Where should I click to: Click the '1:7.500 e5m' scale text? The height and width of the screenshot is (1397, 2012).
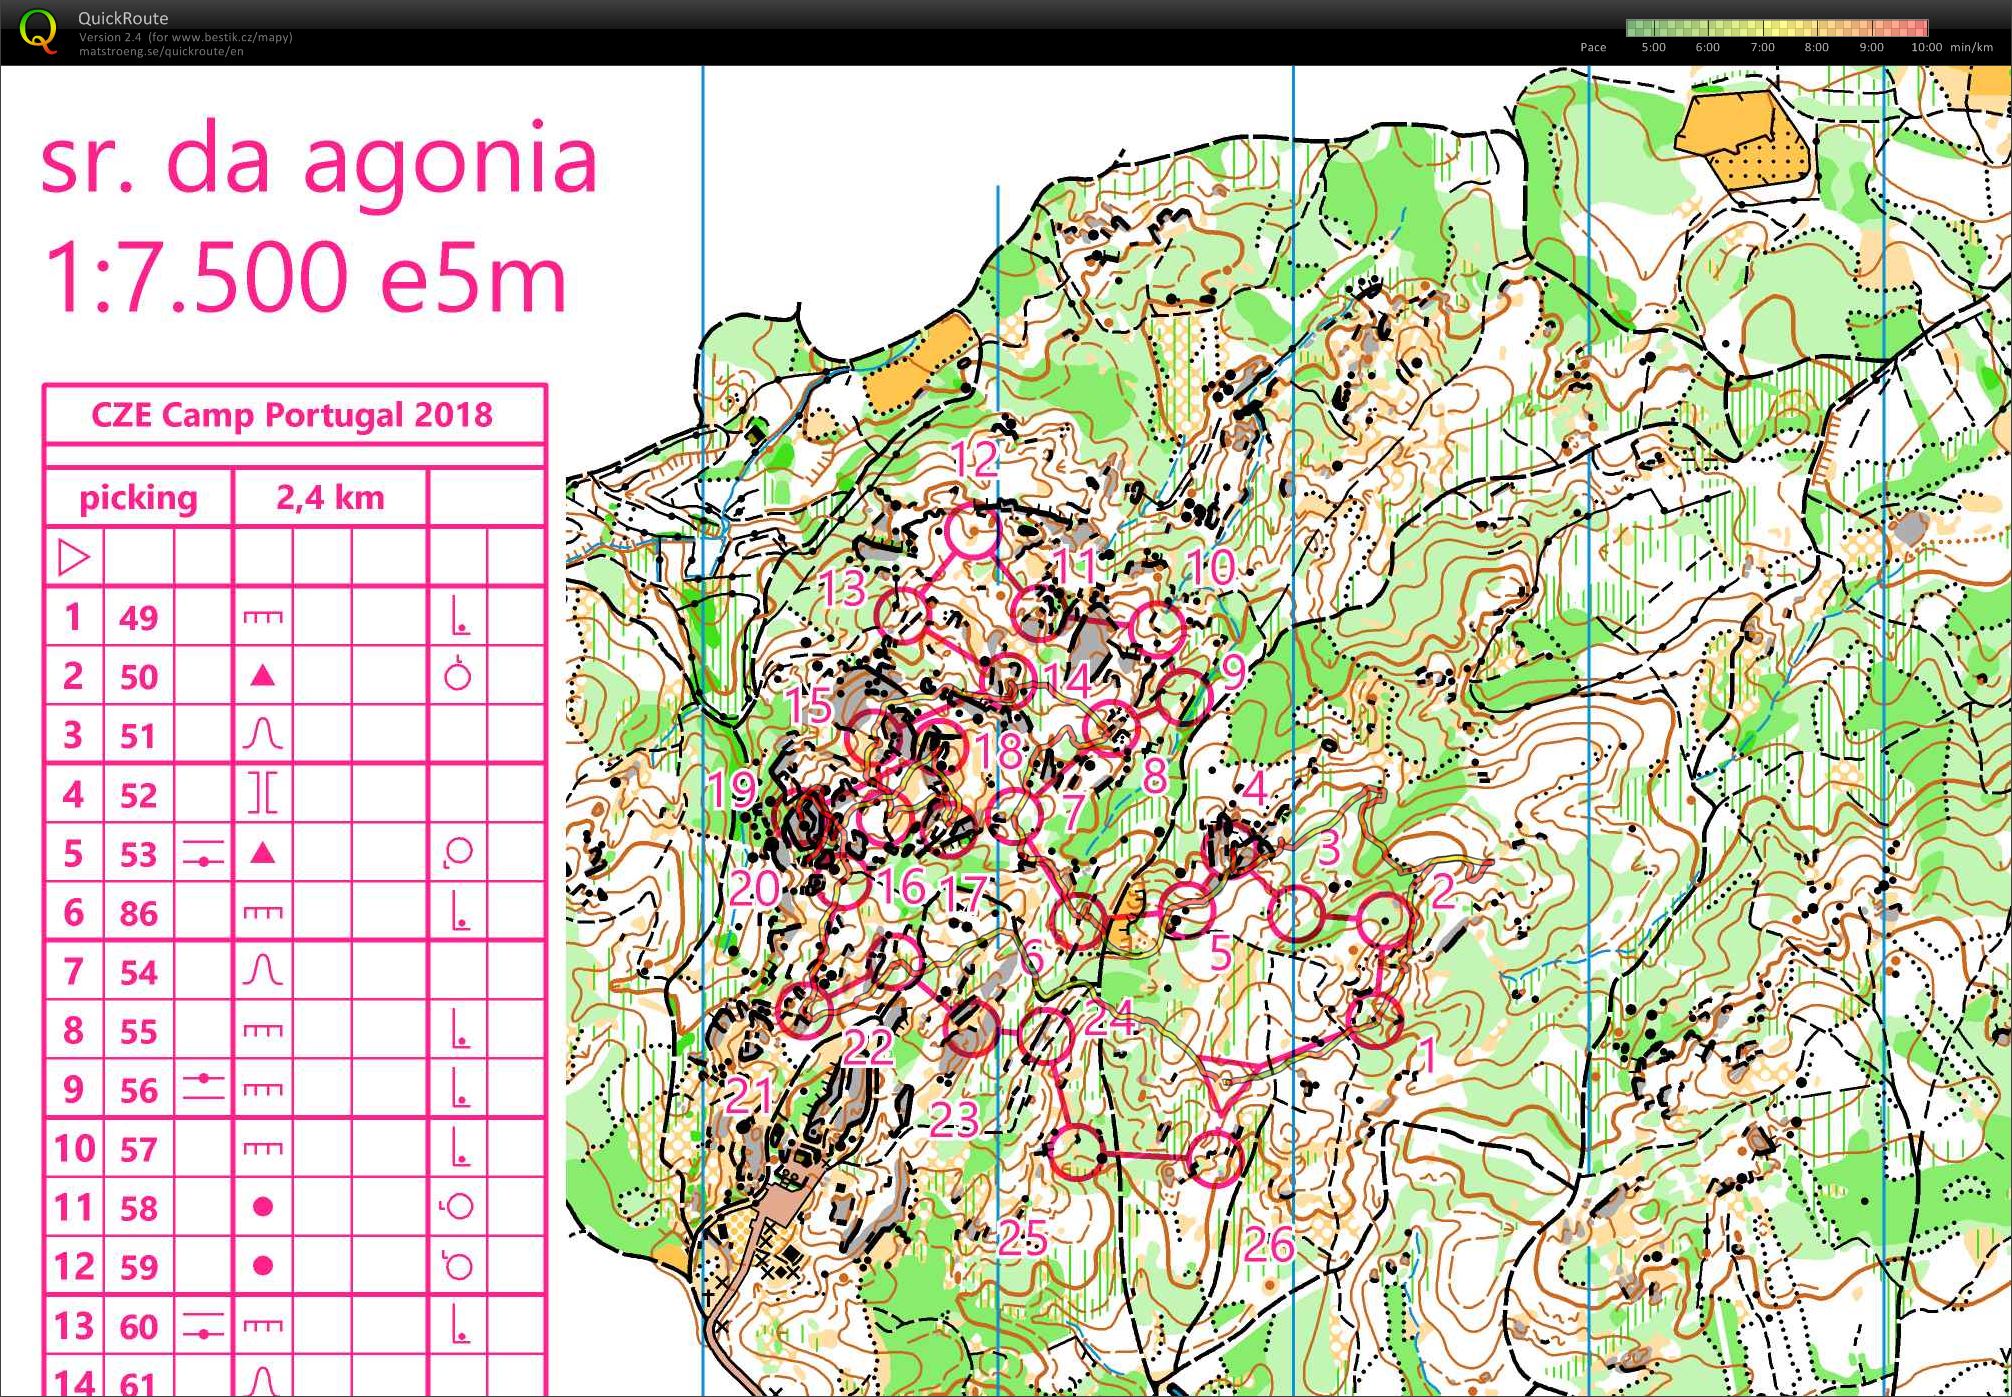[x=305, y=277]
